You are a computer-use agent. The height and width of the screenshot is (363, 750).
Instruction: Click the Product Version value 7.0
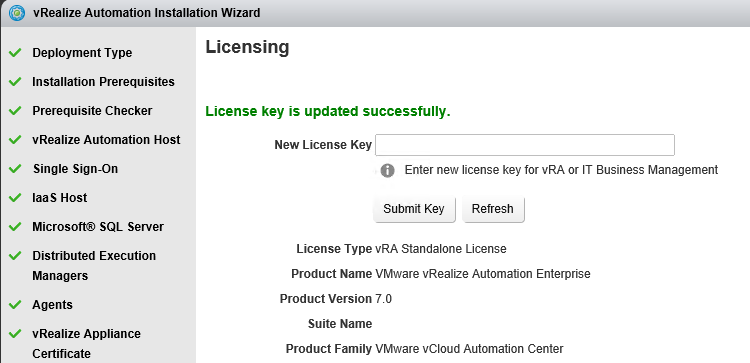point(384,299)
